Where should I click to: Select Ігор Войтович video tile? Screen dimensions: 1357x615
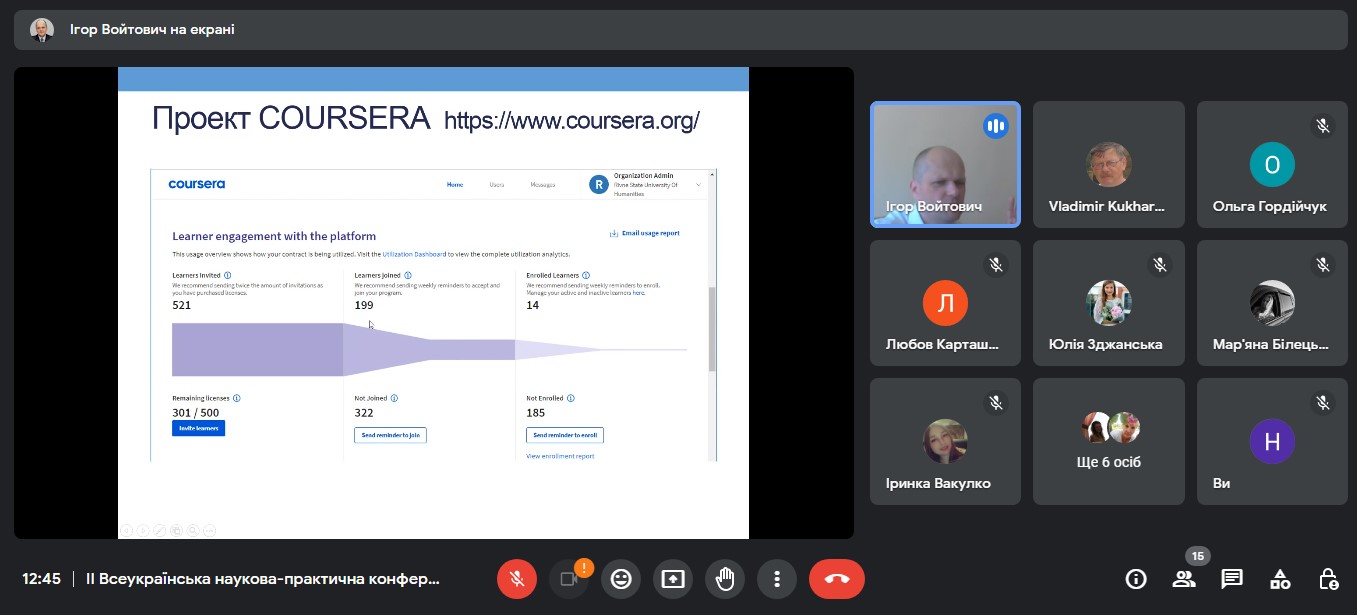945,165
